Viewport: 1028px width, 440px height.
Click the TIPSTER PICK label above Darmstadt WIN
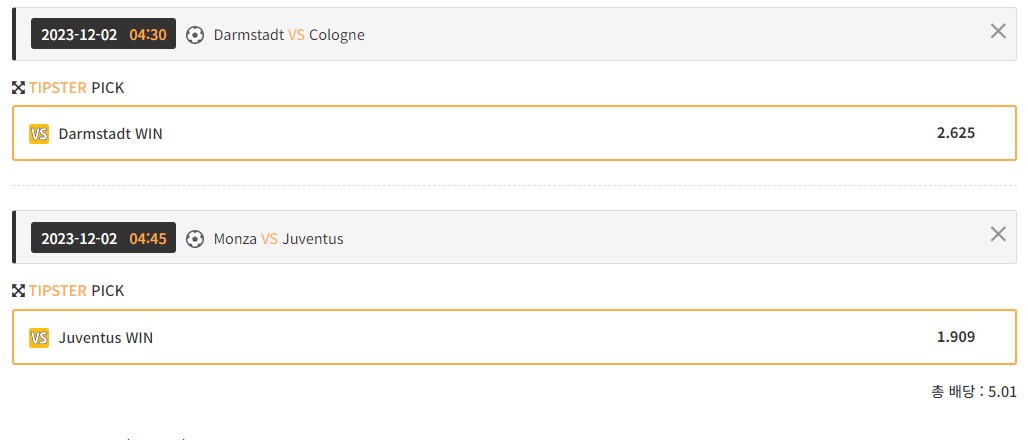tap(76, 88)
